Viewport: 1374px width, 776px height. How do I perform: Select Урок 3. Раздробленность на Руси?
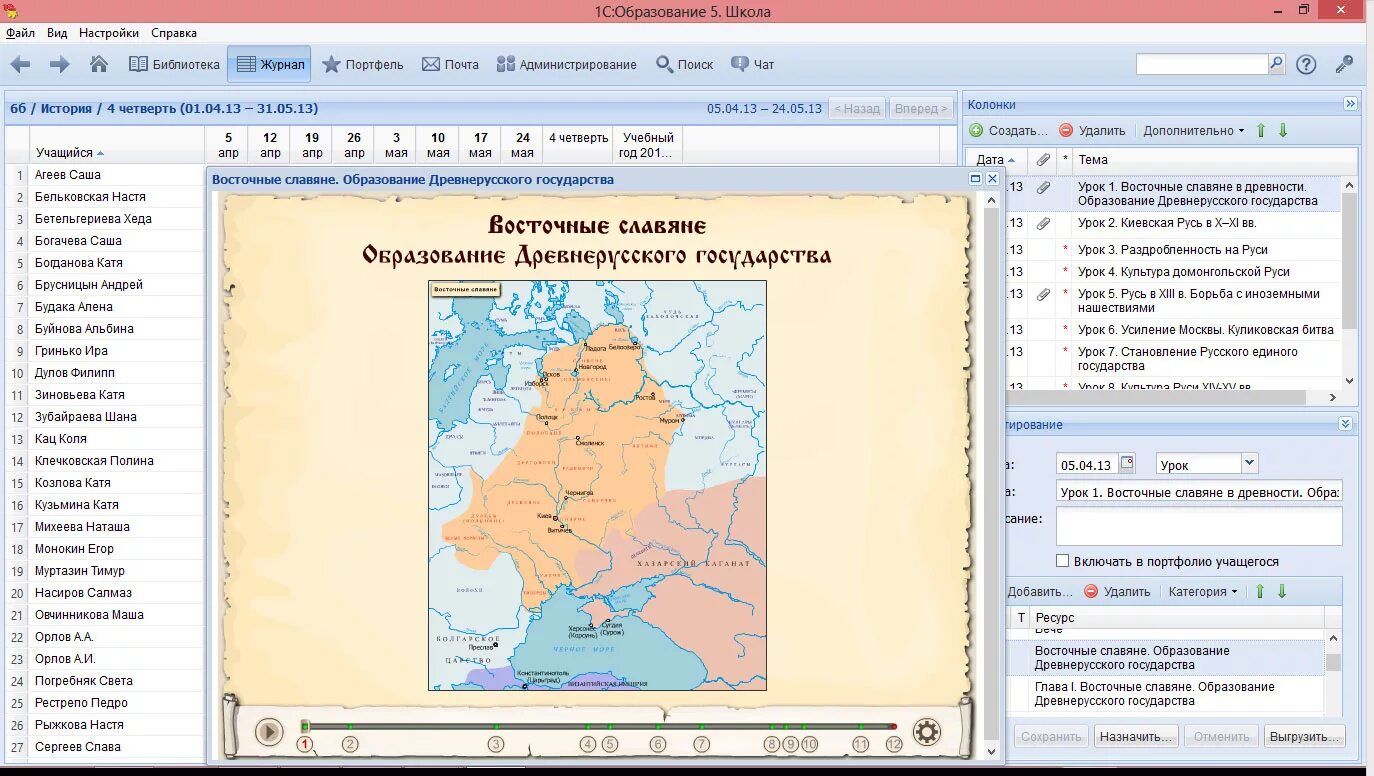(x=1172, y=250)
